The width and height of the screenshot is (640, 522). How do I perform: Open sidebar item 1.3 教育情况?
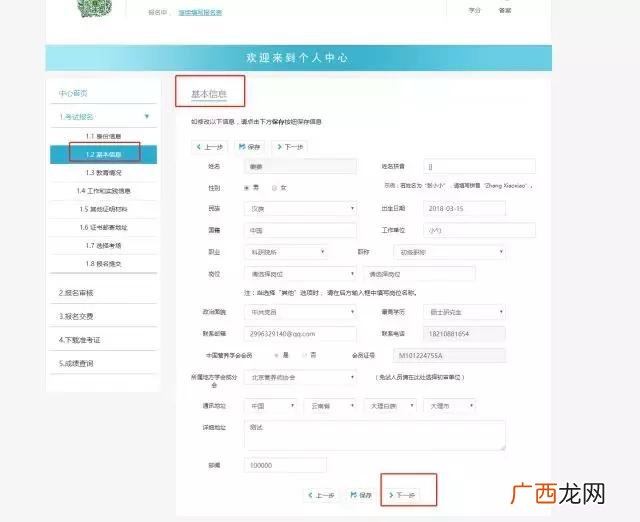point(103,173)
